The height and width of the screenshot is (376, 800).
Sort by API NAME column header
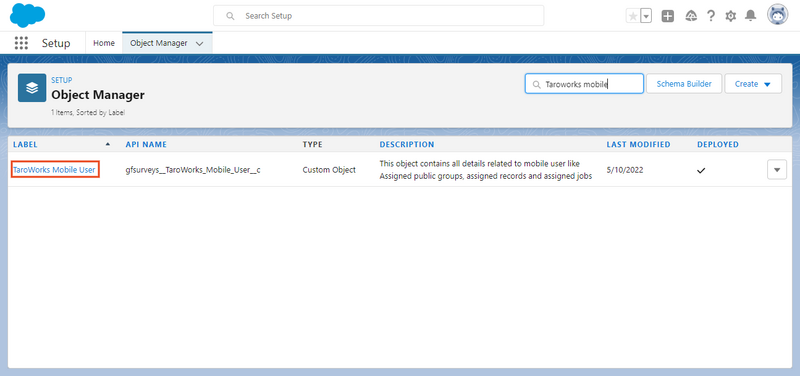click(146, 144)
